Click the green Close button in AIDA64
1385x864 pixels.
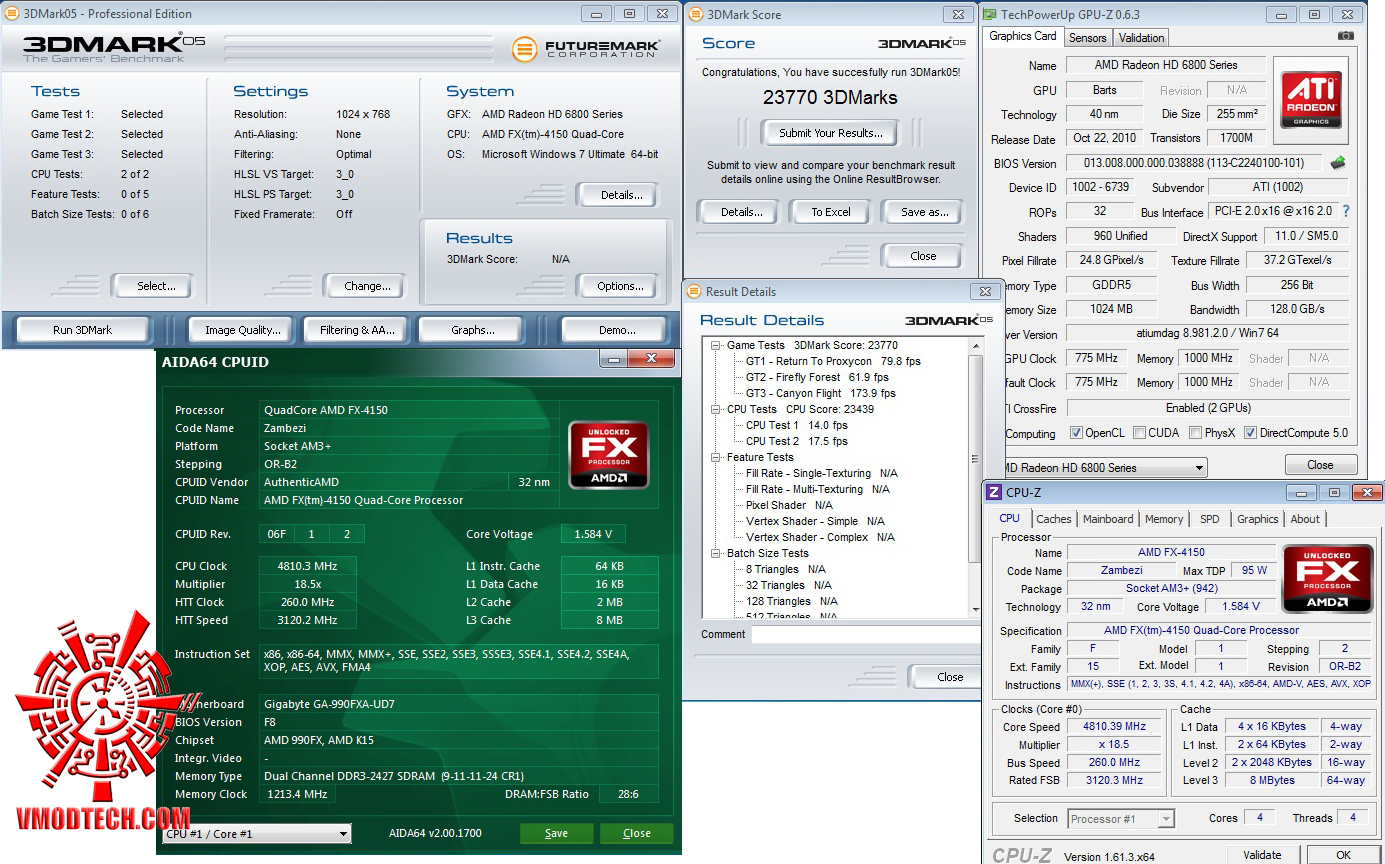[637, 833]
